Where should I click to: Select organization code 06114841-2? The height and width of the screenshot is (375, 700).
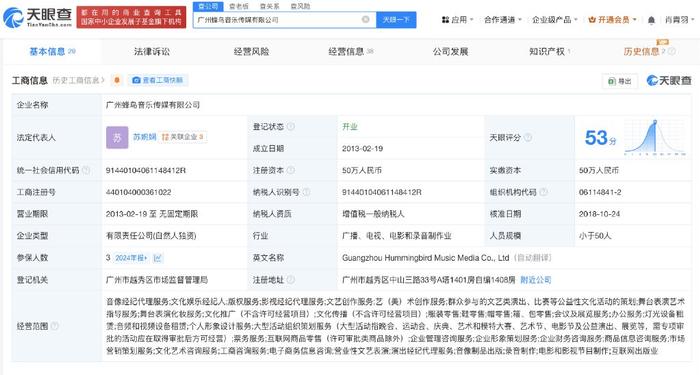point(600,192)
